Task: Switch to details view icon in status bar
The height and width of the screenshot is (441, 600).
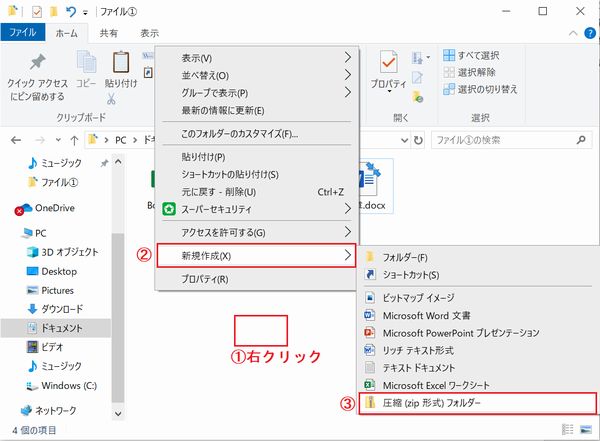Action: coord(567,430)
